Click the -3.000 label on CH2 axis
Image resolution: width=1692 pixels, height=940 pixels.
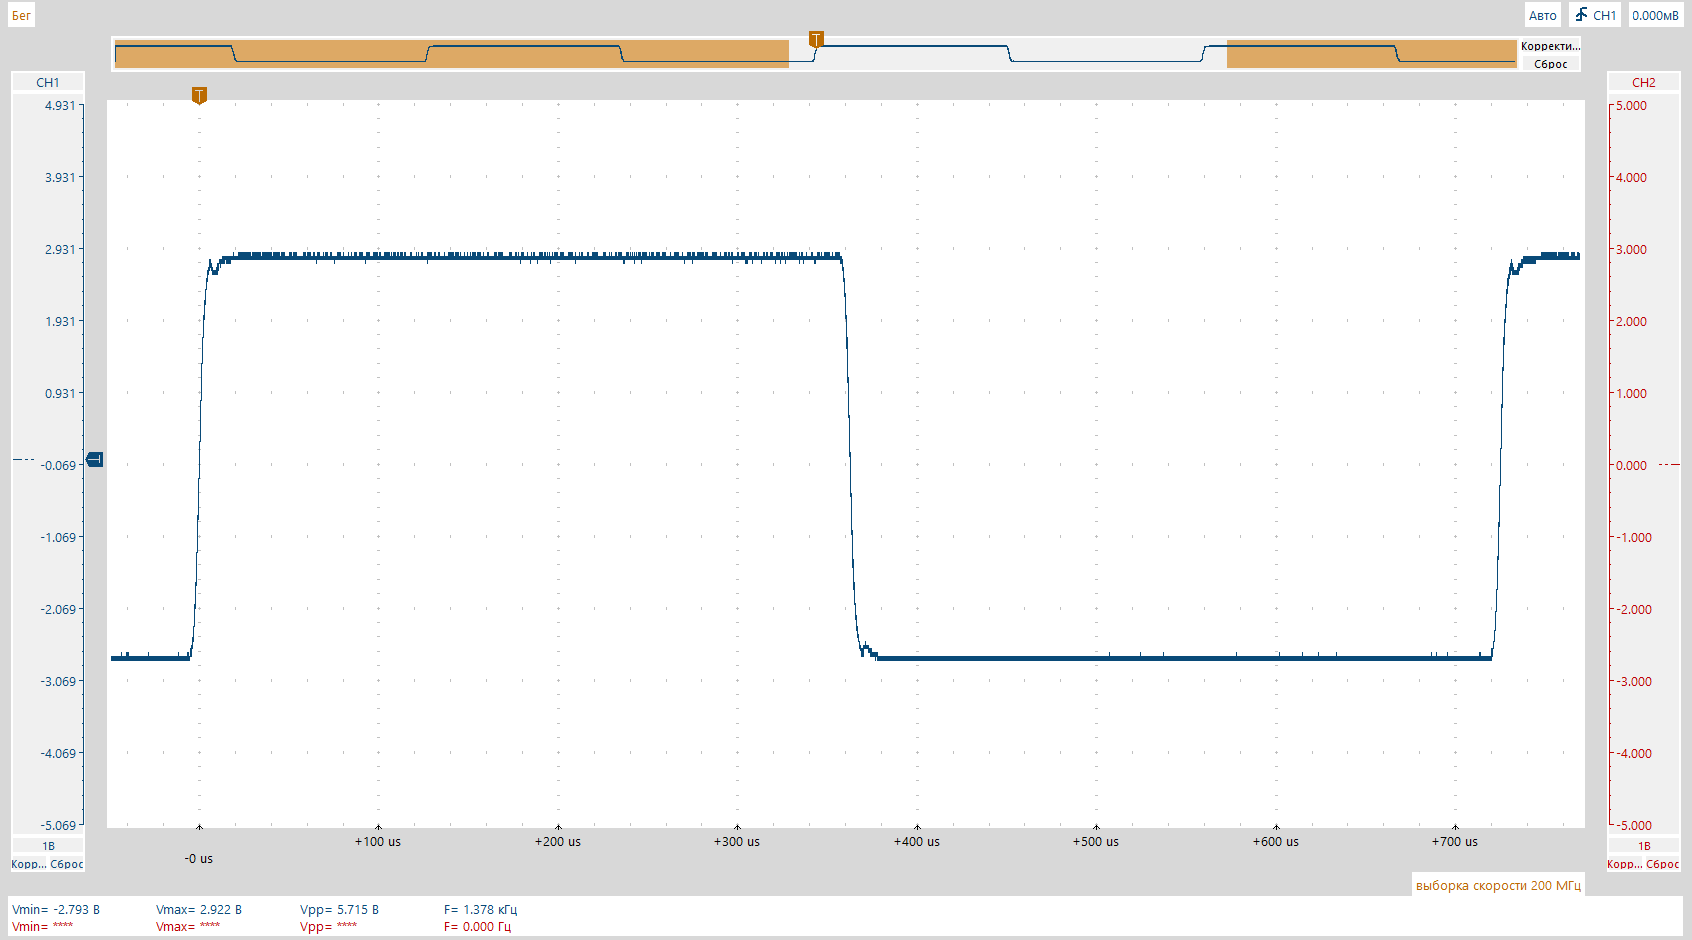pyautogui.click(x=1636, y=681)
